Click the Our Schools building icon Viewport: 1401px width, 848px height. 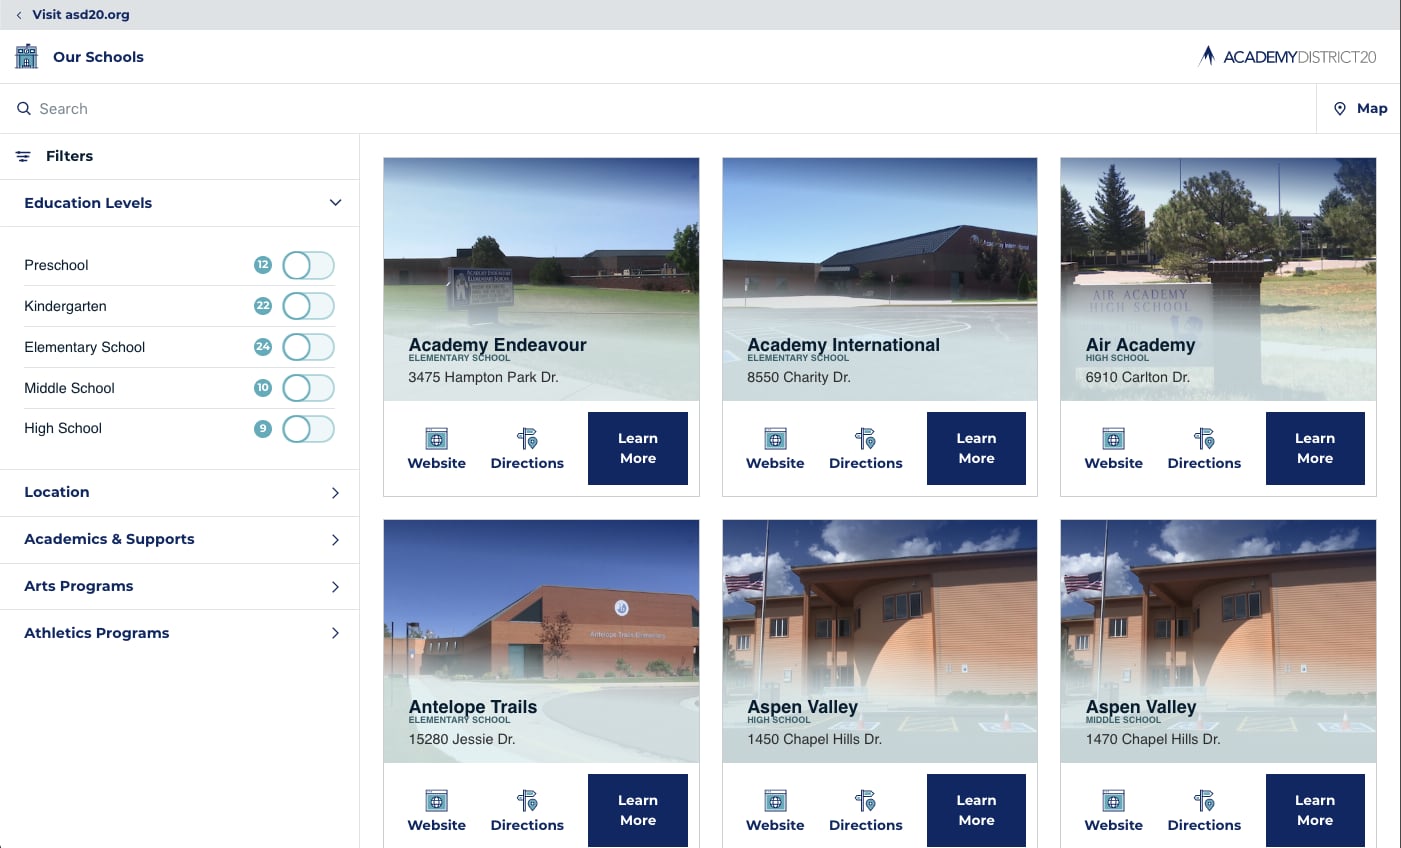pyautogui.click(x=27, y=56)
